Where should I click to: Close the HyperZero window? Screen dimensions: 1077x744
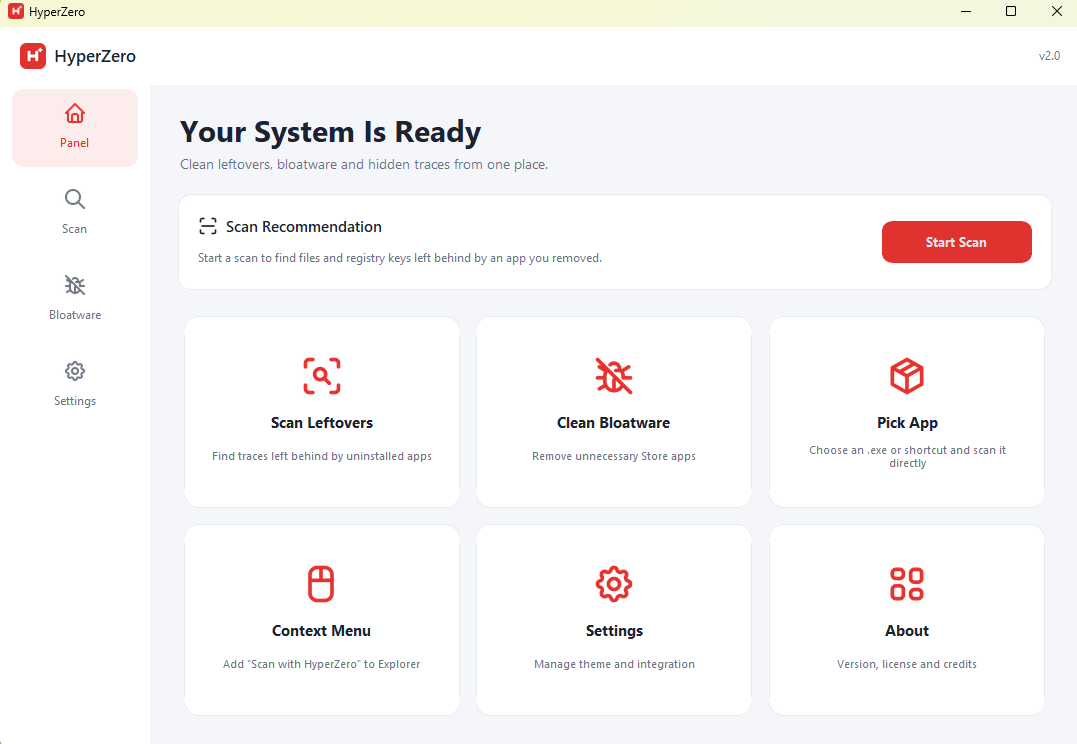click(x=1057, y=12)
